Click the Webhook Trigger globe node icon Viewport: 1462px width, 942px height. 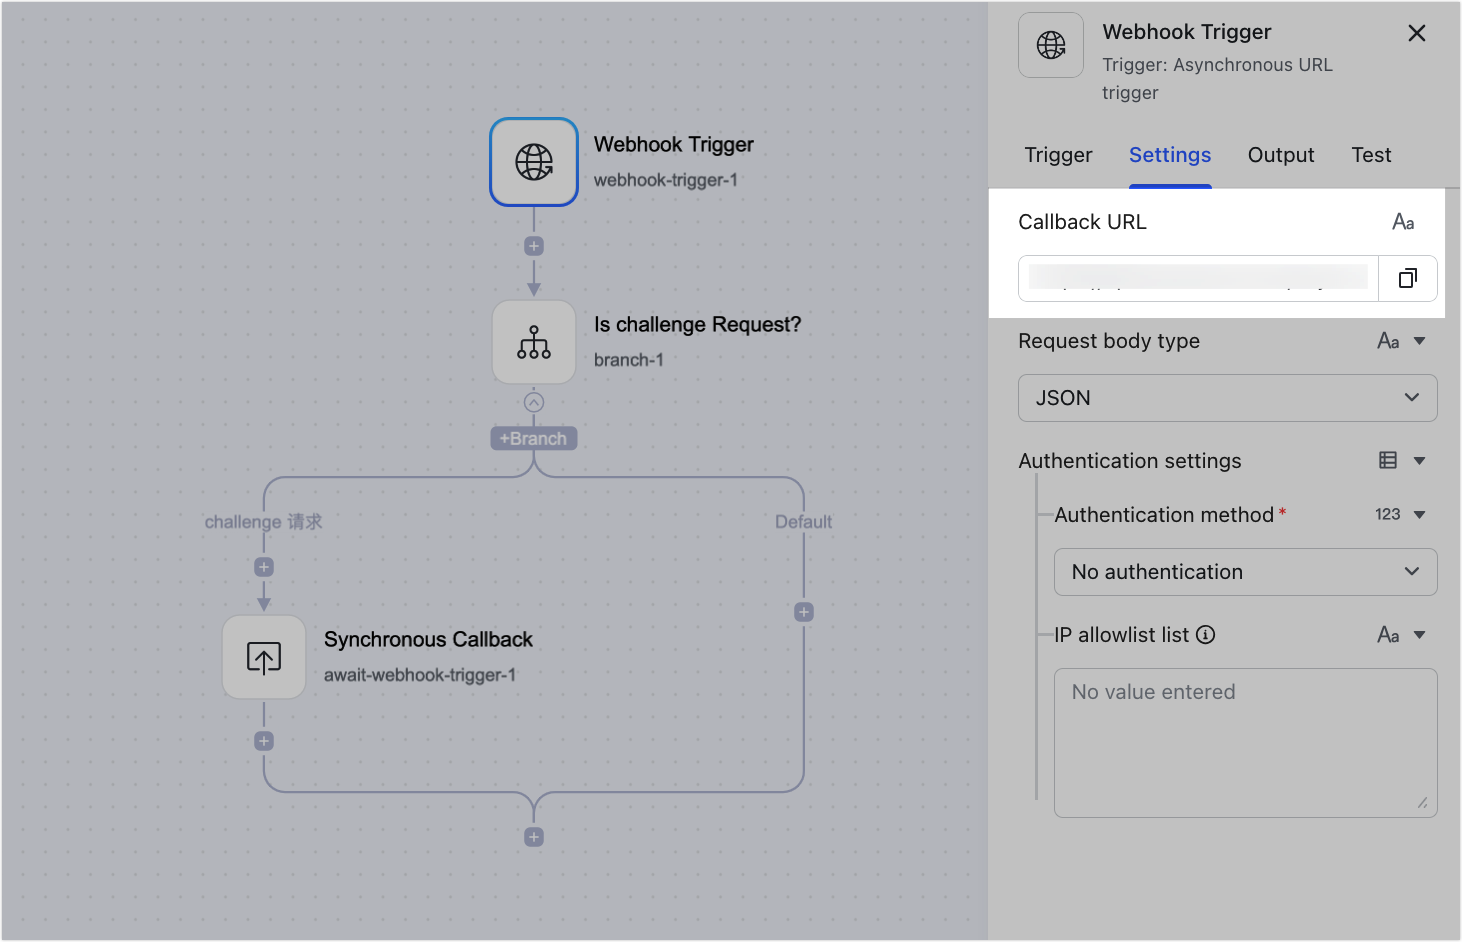[x=533, y=161]
